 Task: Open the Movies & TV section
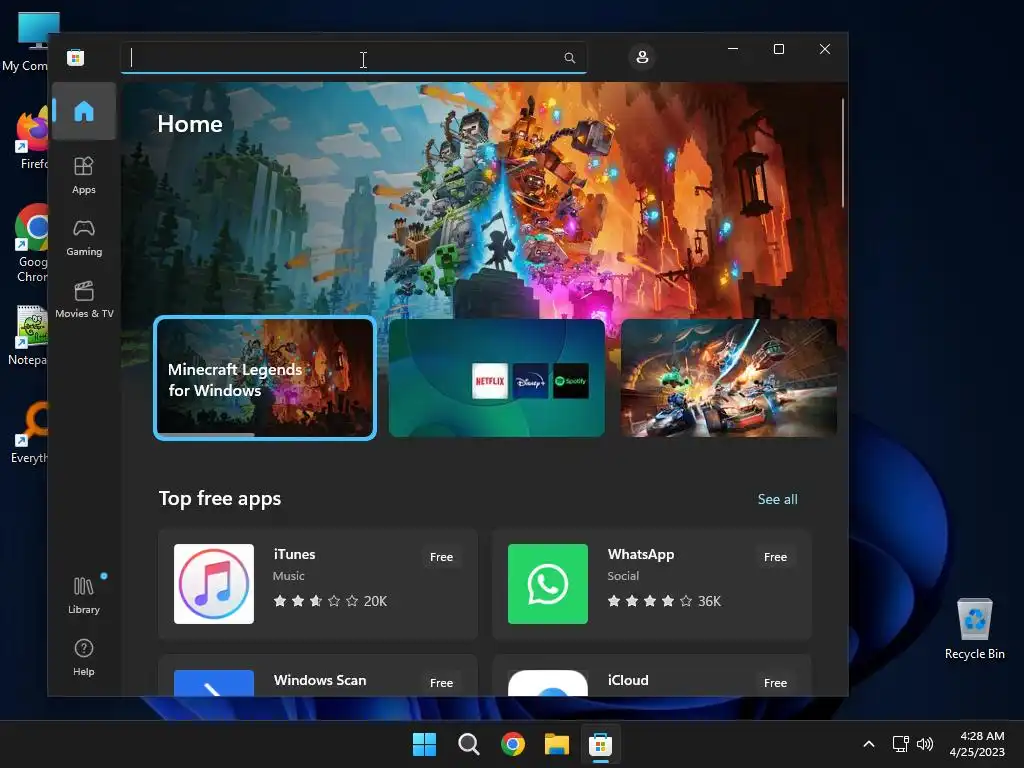(x=84, y=300)
